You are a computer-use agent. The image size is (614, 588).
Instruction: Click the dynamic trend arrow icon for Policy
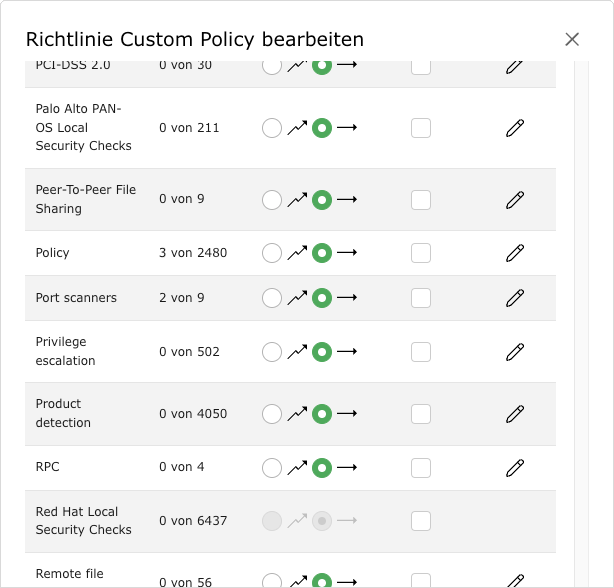pyautogui.click(x=297, y=253)
